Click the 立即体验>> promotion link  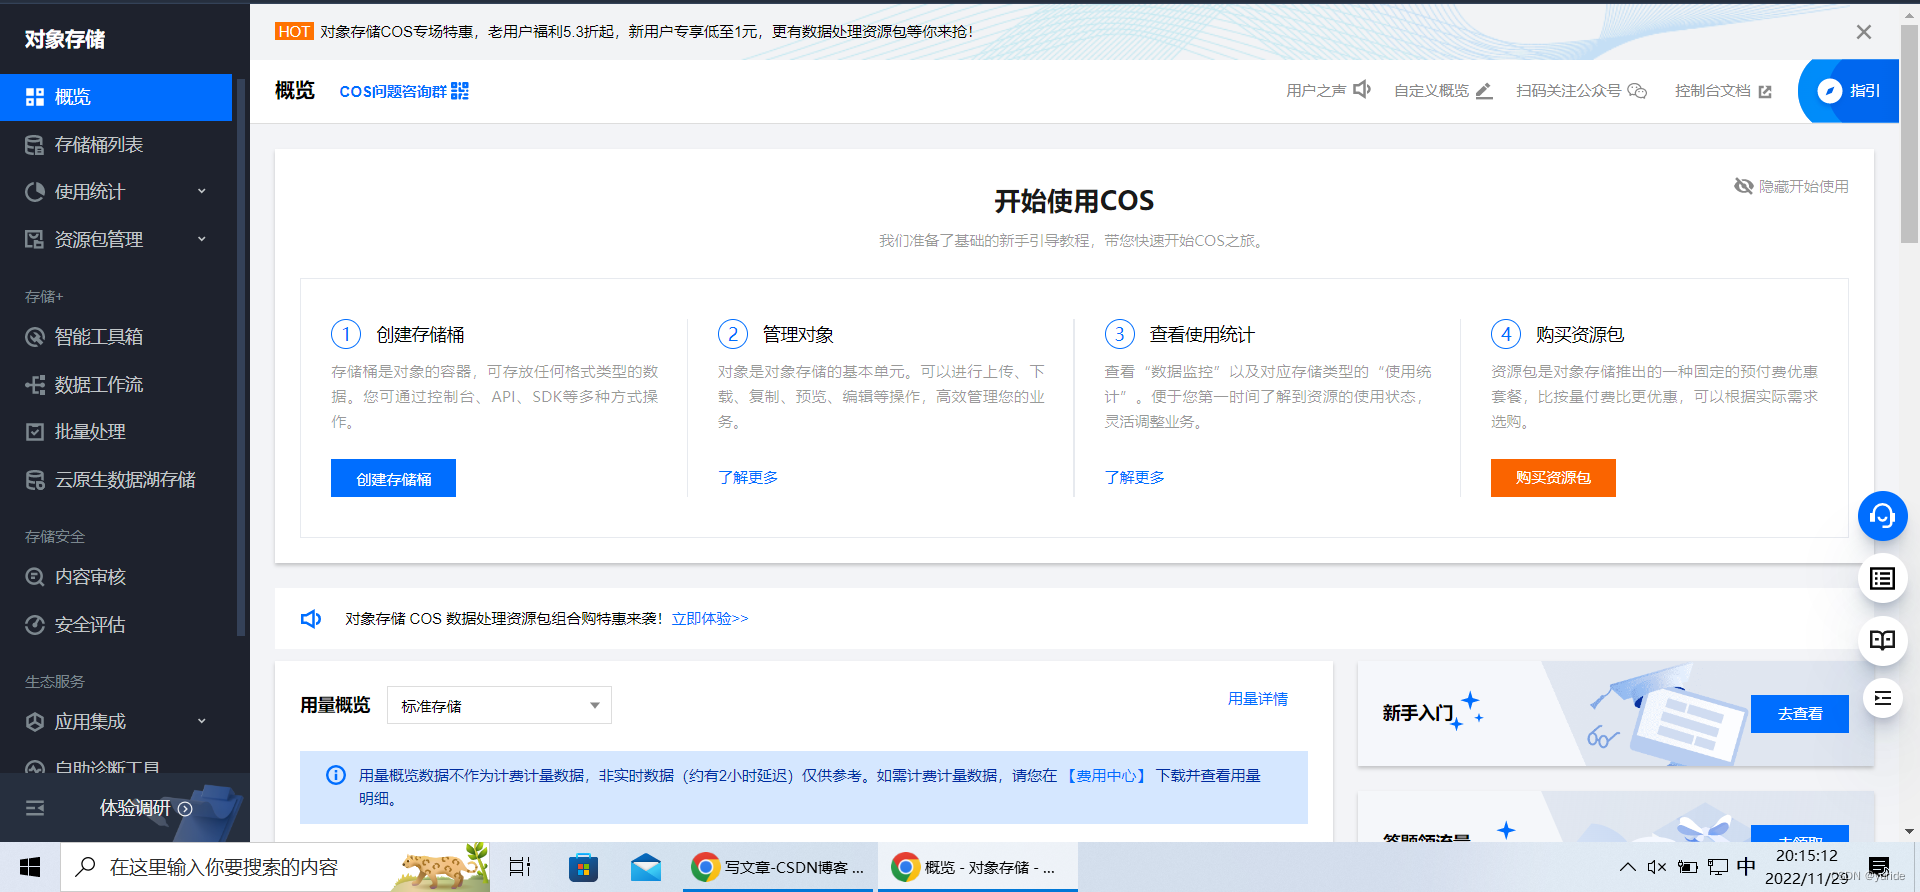[710, 619]
